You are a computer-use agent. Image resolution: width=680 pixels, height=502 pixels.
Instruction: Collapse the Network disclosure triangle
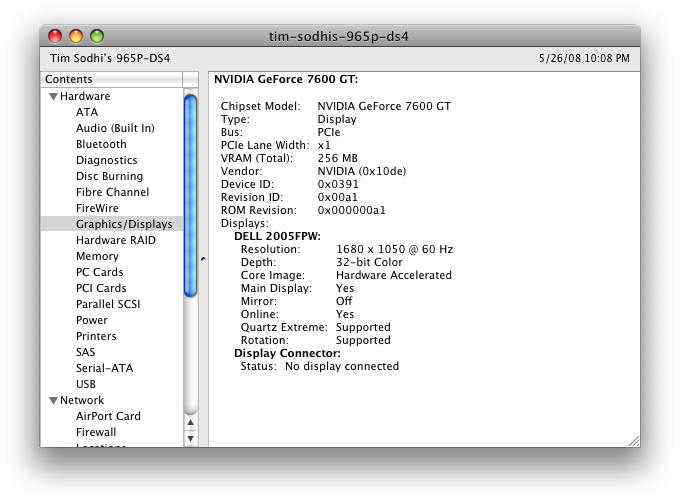(x=53, y=401)
